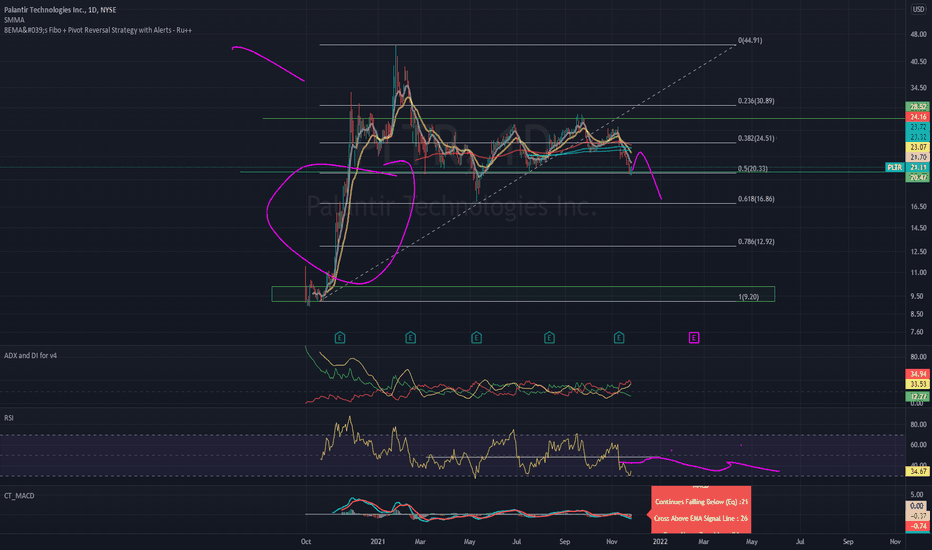This screenshot has height=550, width=932.
Task: Select the PLTR symbol price tag
Action: (x=894, y=168)
